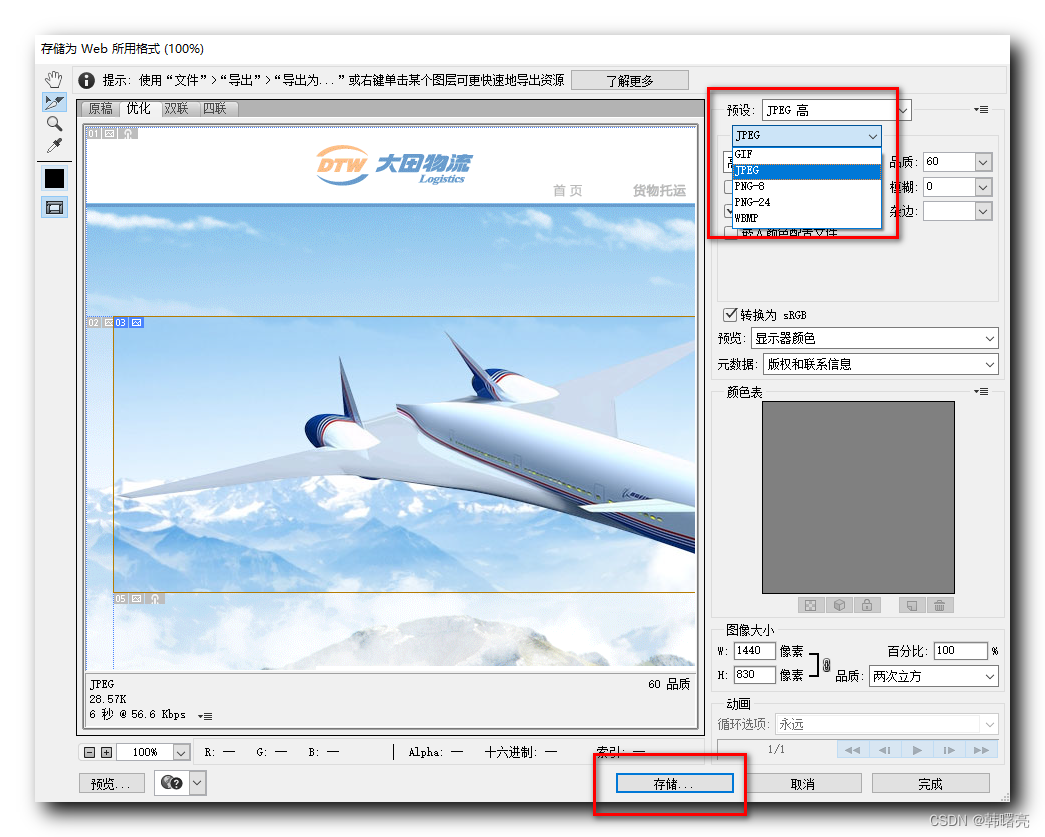Open the preview download-speed menu icon
This screenshot has height=837, width=1045.
click(x=205, y=716)
